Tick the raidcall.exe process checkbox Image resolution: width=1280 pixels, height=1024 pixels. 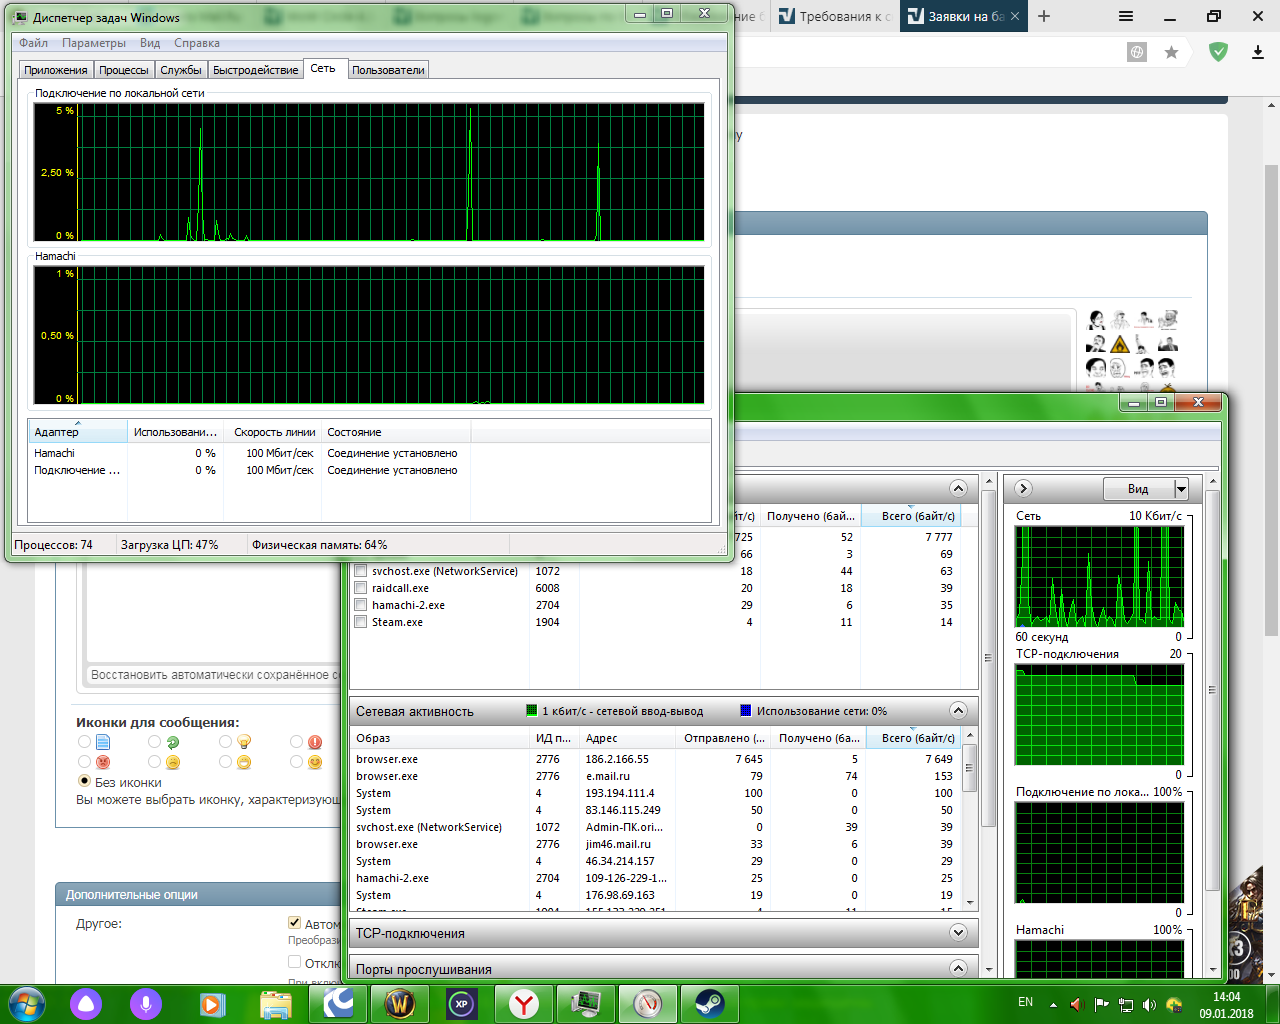[361, 588]
